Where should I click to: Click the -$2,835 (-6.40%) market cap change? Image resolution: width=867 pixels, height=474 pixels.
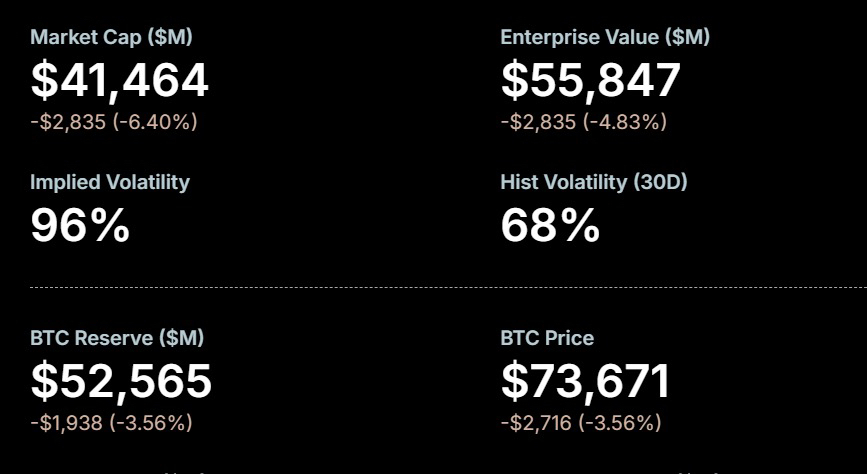pos(113,122)
